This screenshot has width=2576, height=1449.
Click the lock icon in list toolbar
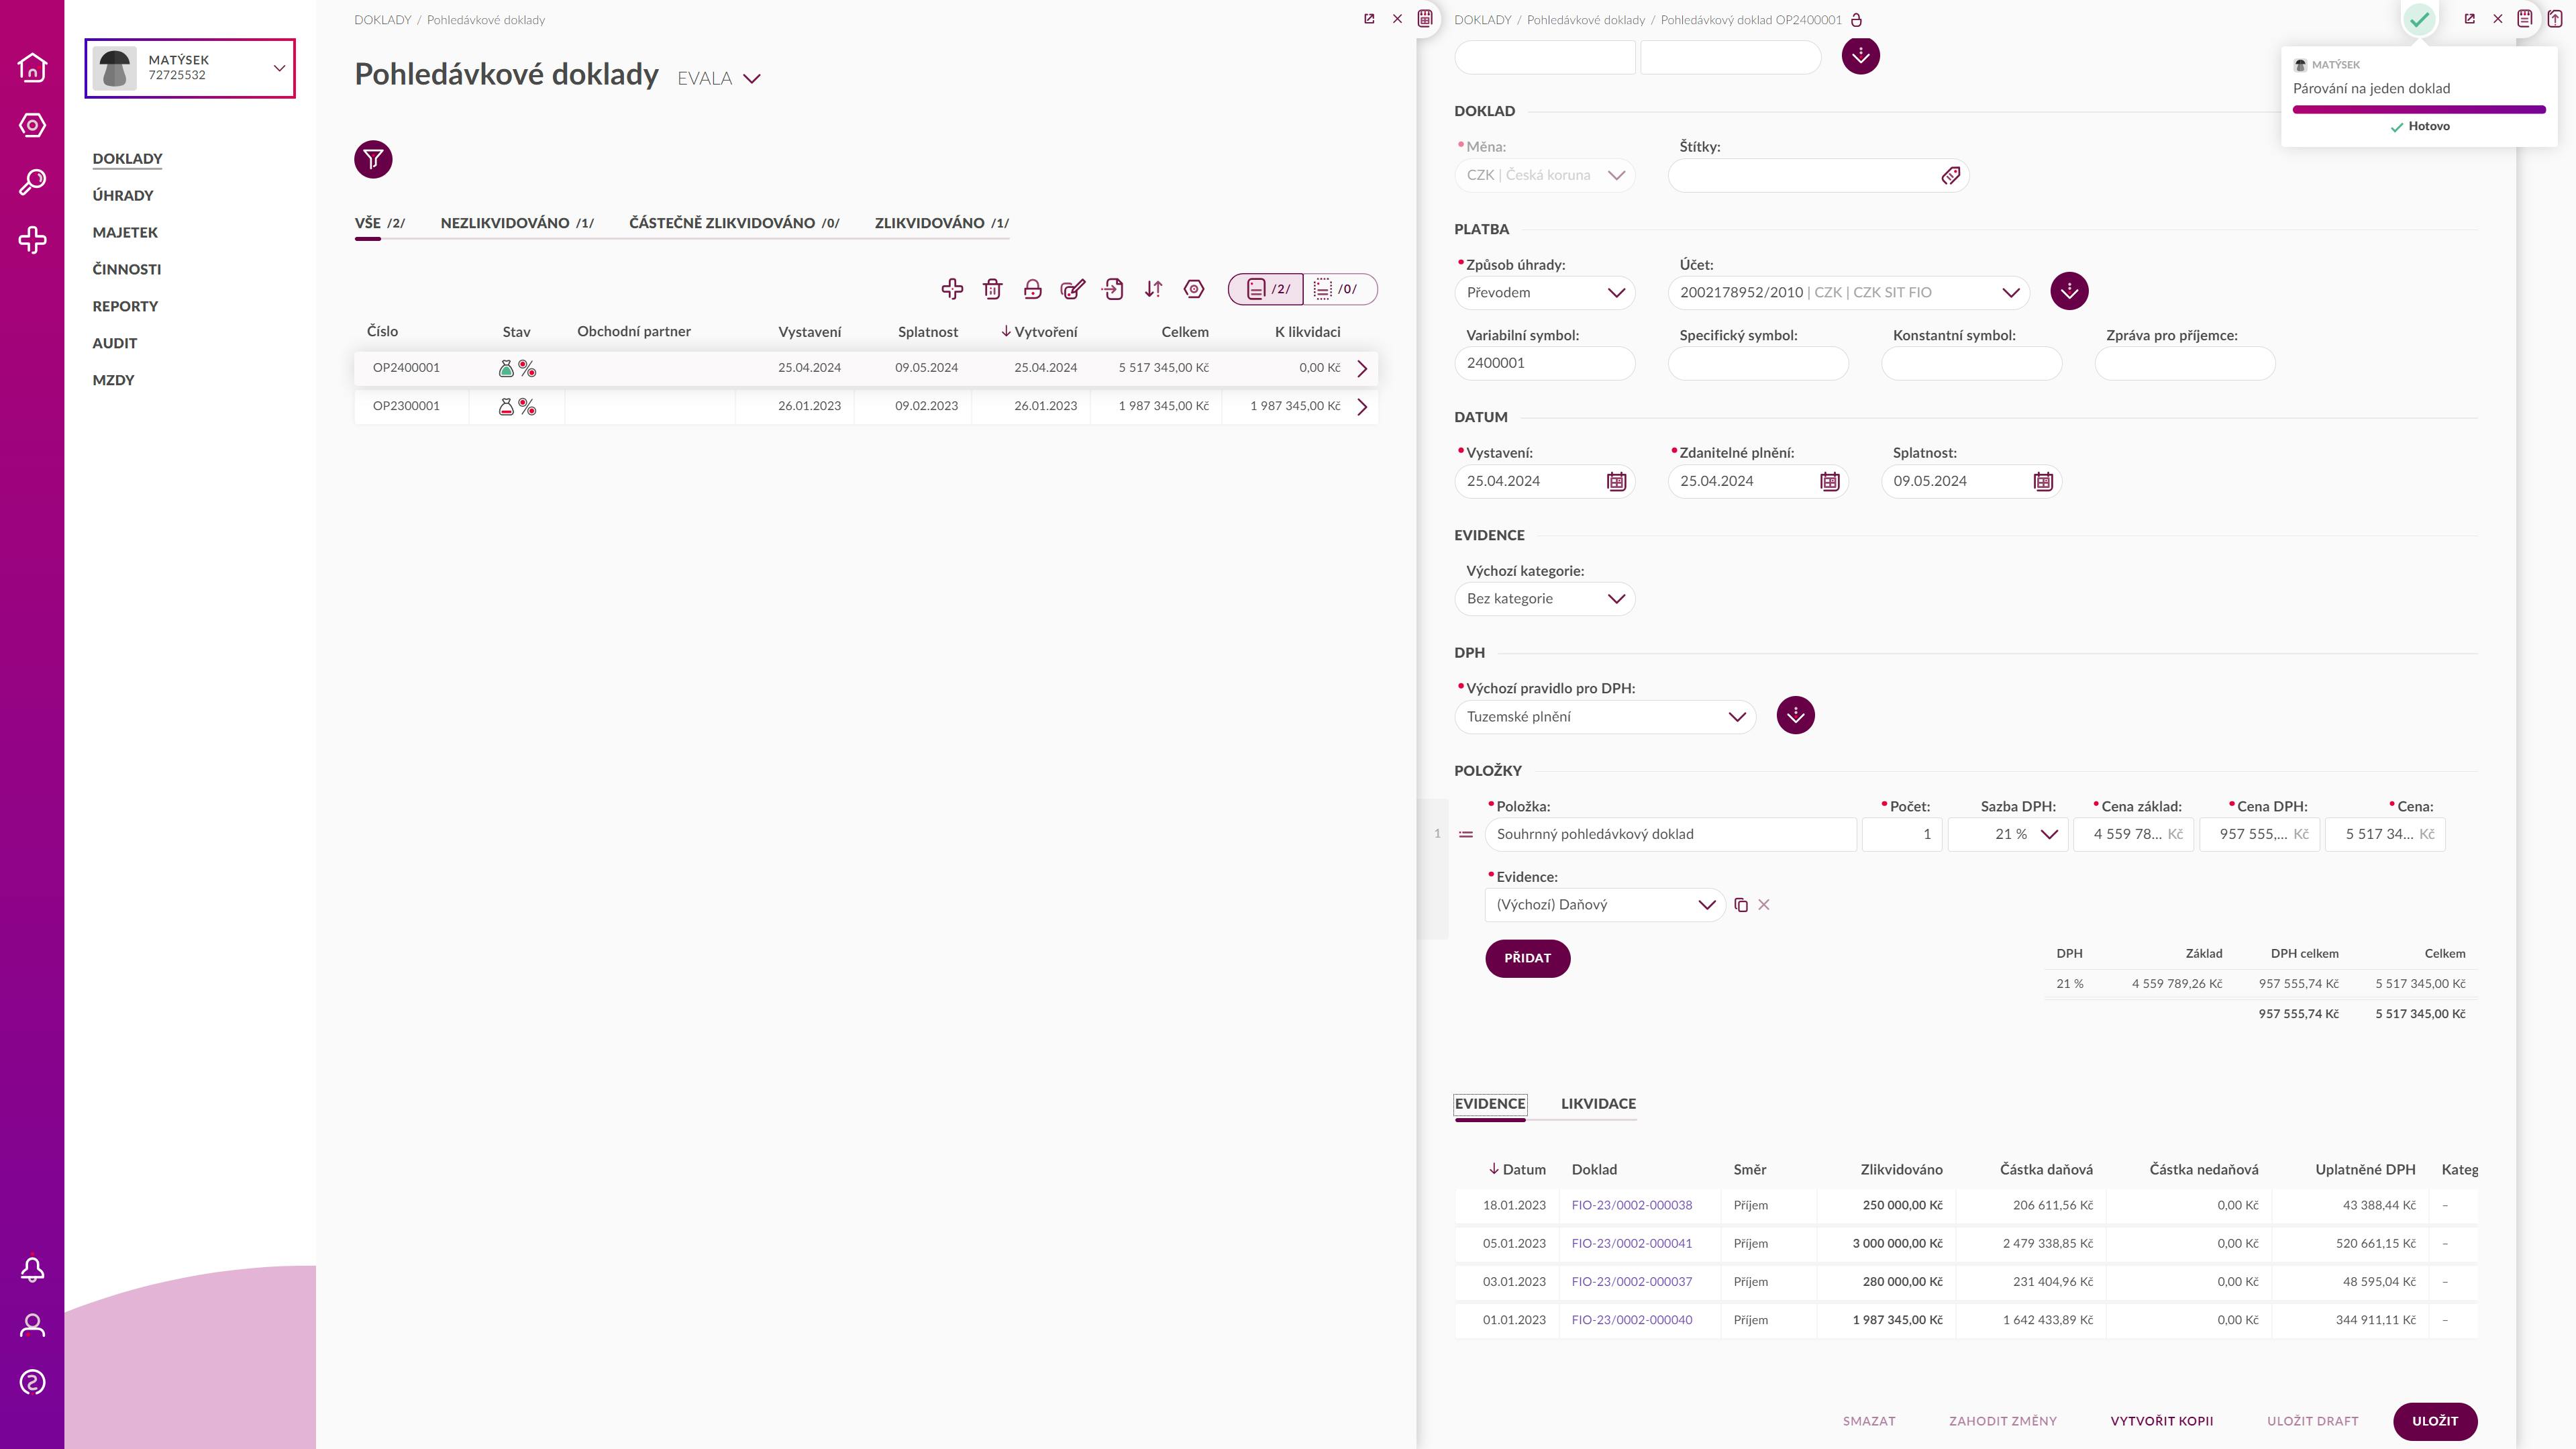coord(1033,289)
